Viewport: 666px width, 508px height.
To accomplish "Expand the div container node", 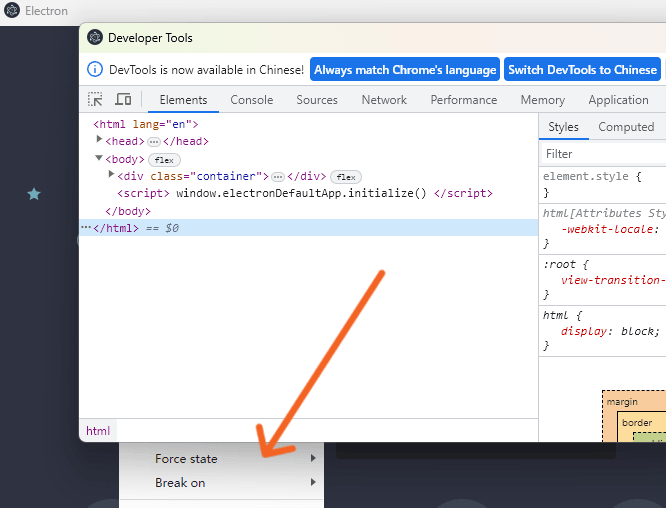I will click(x=111, y=174).
